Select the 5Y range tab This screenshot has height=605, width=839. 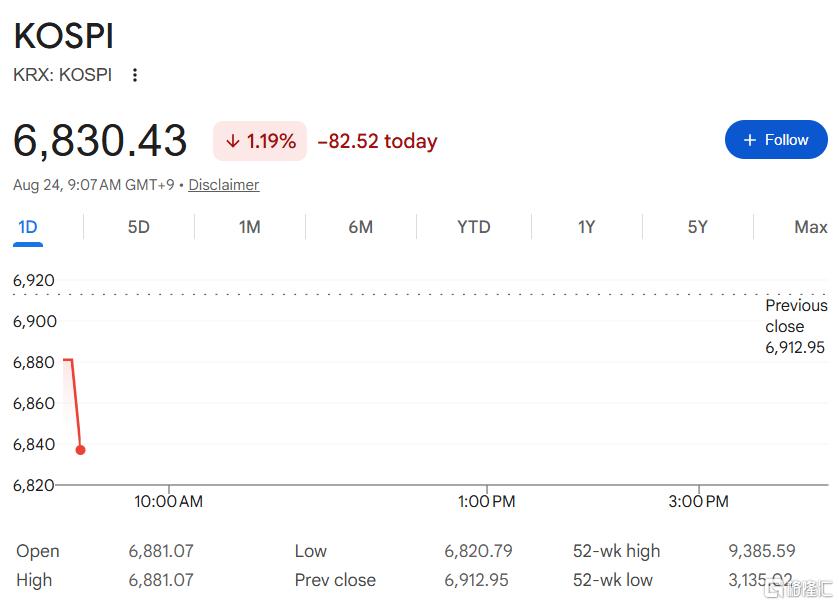pyautogui.click(x=698, y=227)
